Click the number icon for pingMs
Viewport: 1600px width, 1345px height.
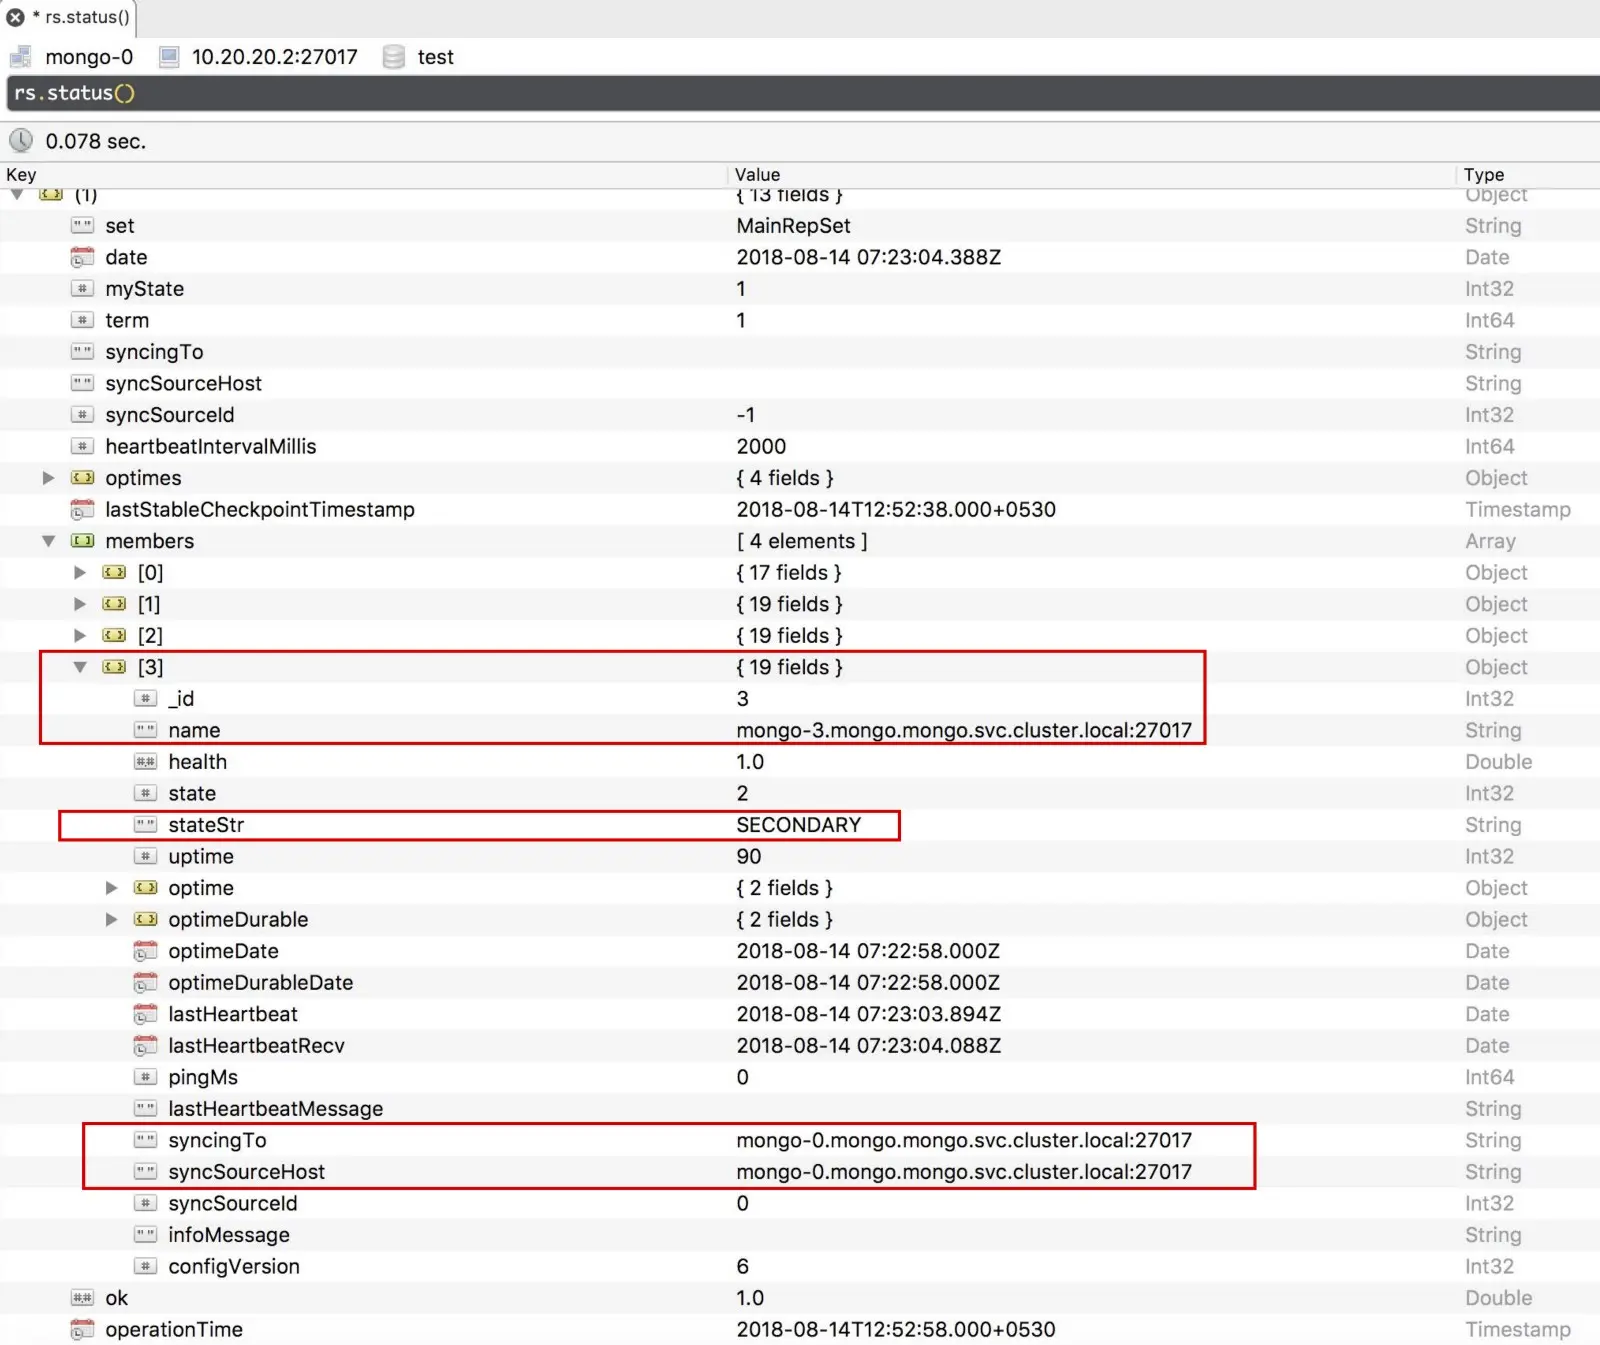click(145, 1077)
